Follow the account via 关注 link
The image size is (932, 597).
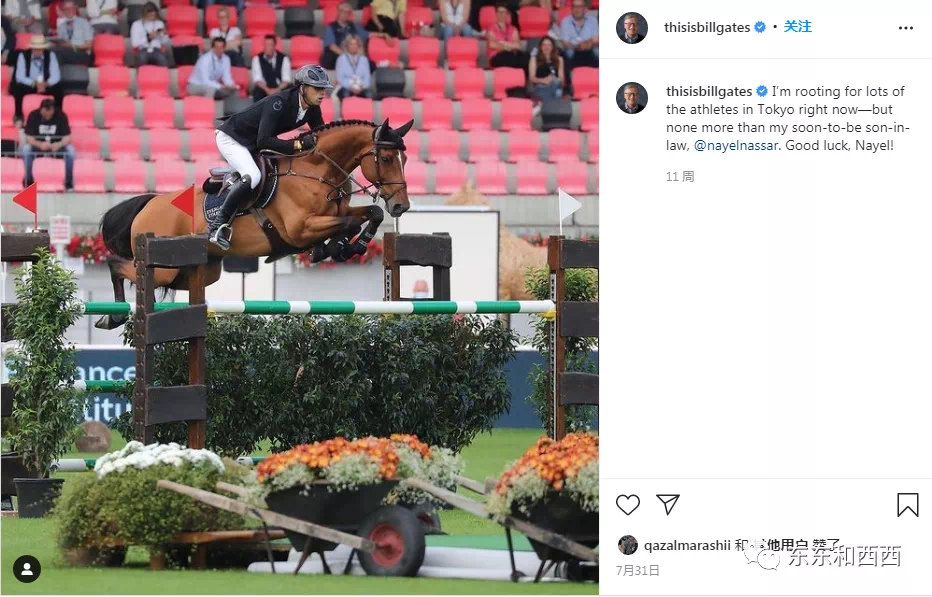(x=798, y=27)
